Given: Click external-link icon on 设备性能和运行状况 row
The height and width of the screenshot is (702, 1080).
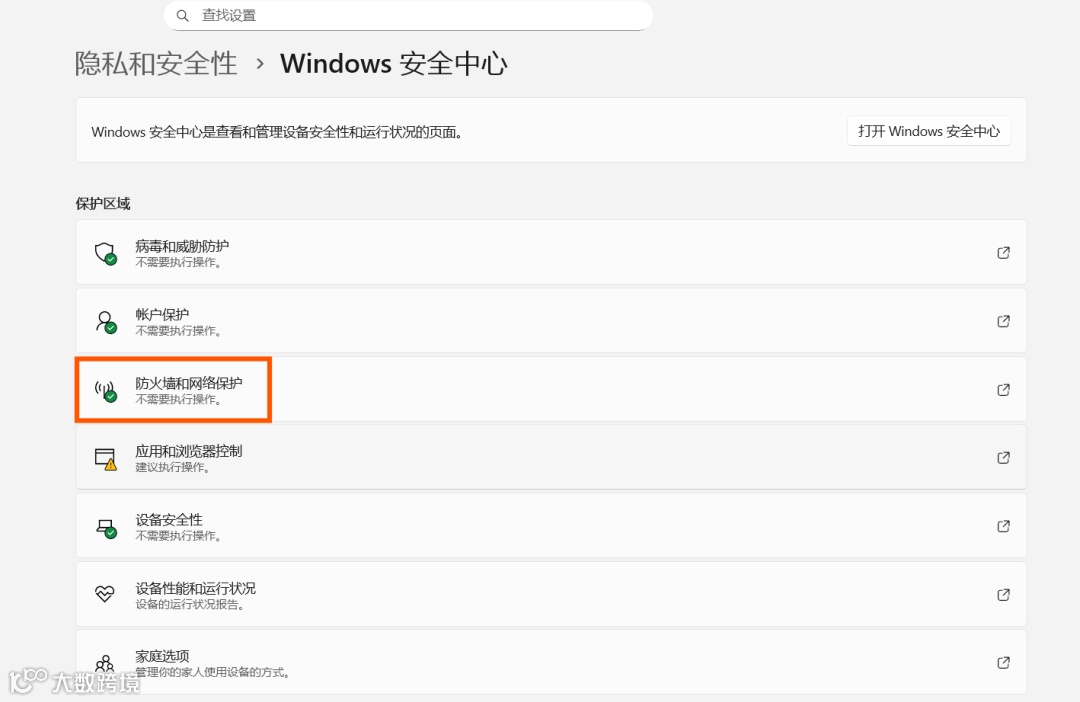Looking at the screenshot, I should (x=1004, y=595).
